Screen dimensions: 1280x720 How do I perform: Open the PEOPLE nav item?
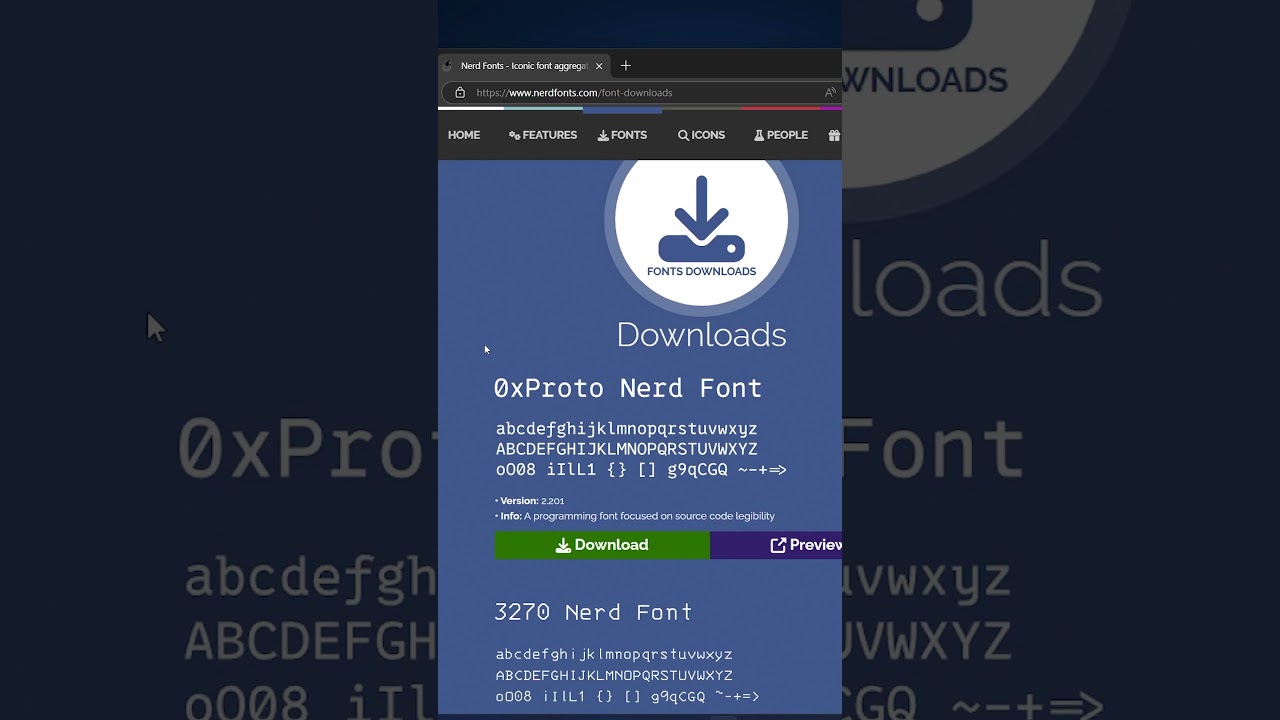pyautogui.click(x=781, y=135)
